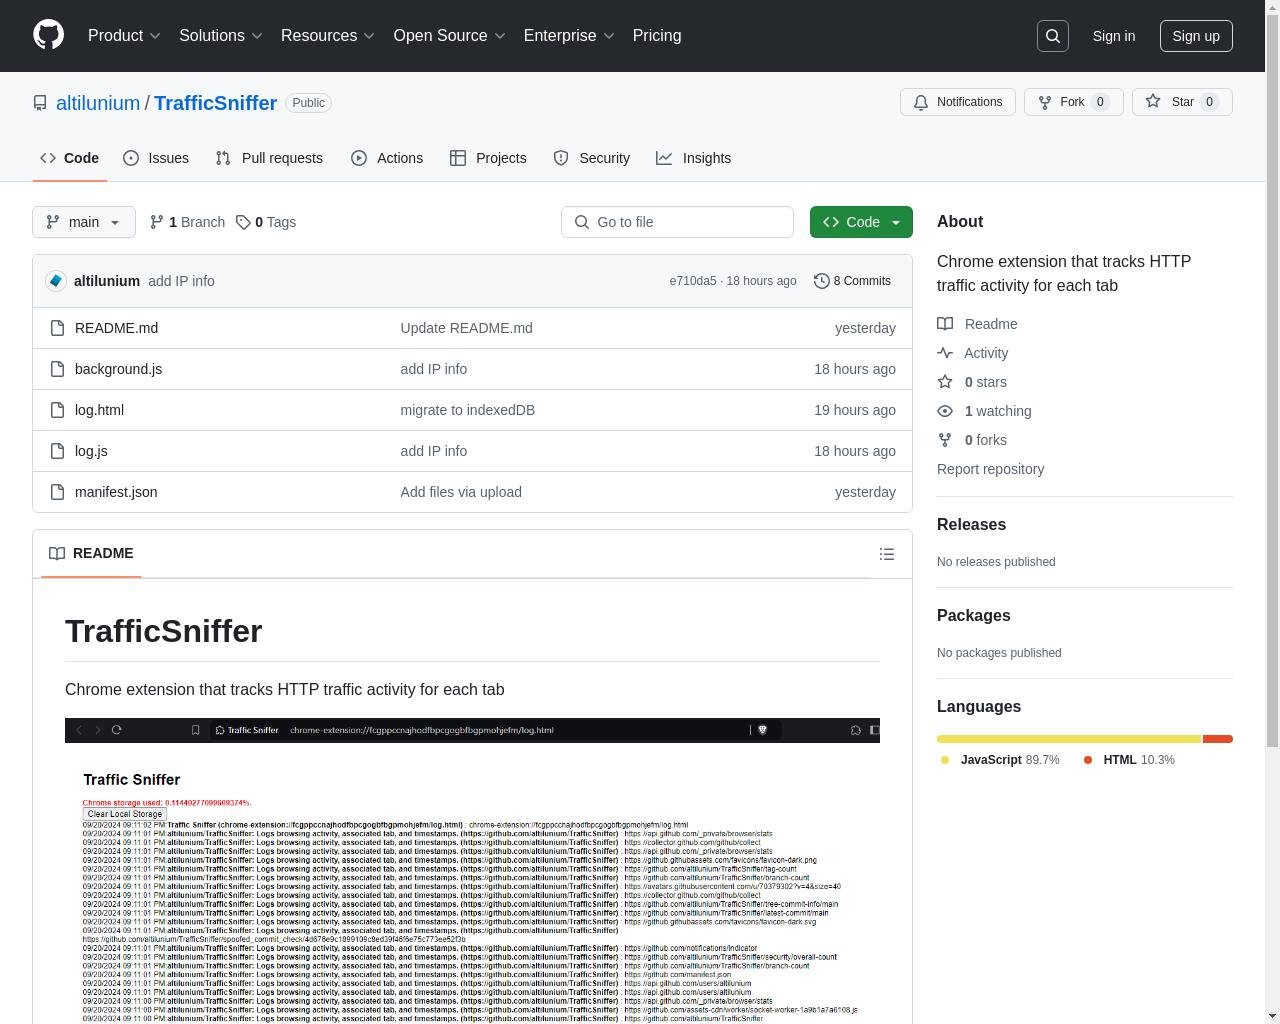Open the green Code dropdown button

(x=861, y=222)
